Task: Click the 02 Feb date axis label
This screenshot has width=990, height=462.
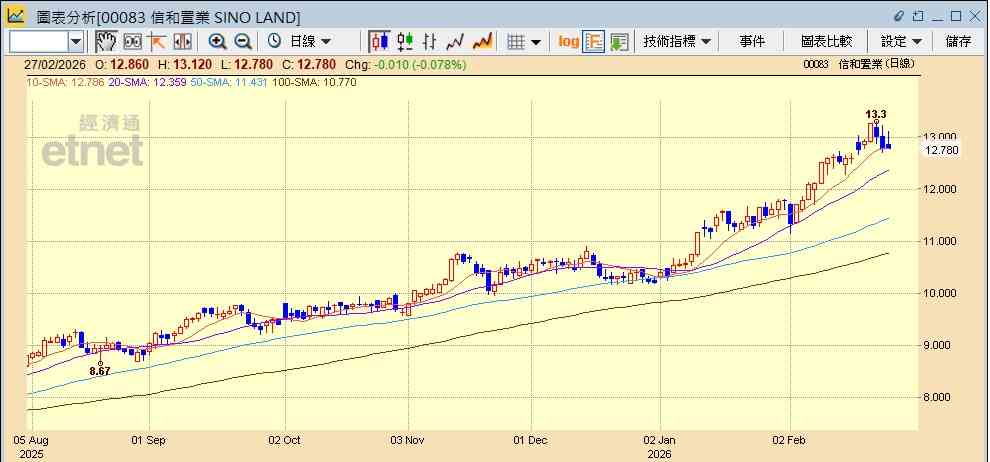Action: (x=790, y=441)
